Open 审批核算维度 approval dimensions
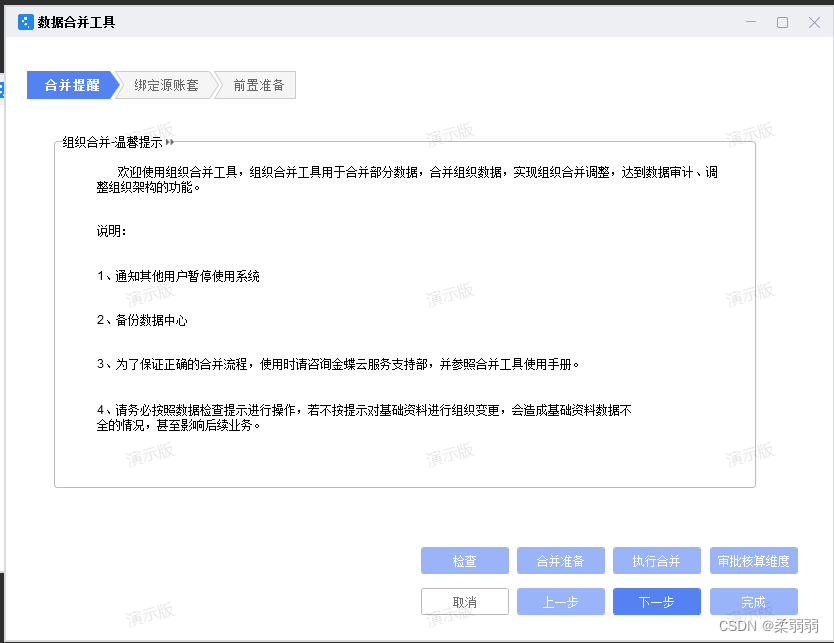The width and height of the screenshot is (834, 643). click(x=753, y=560)
